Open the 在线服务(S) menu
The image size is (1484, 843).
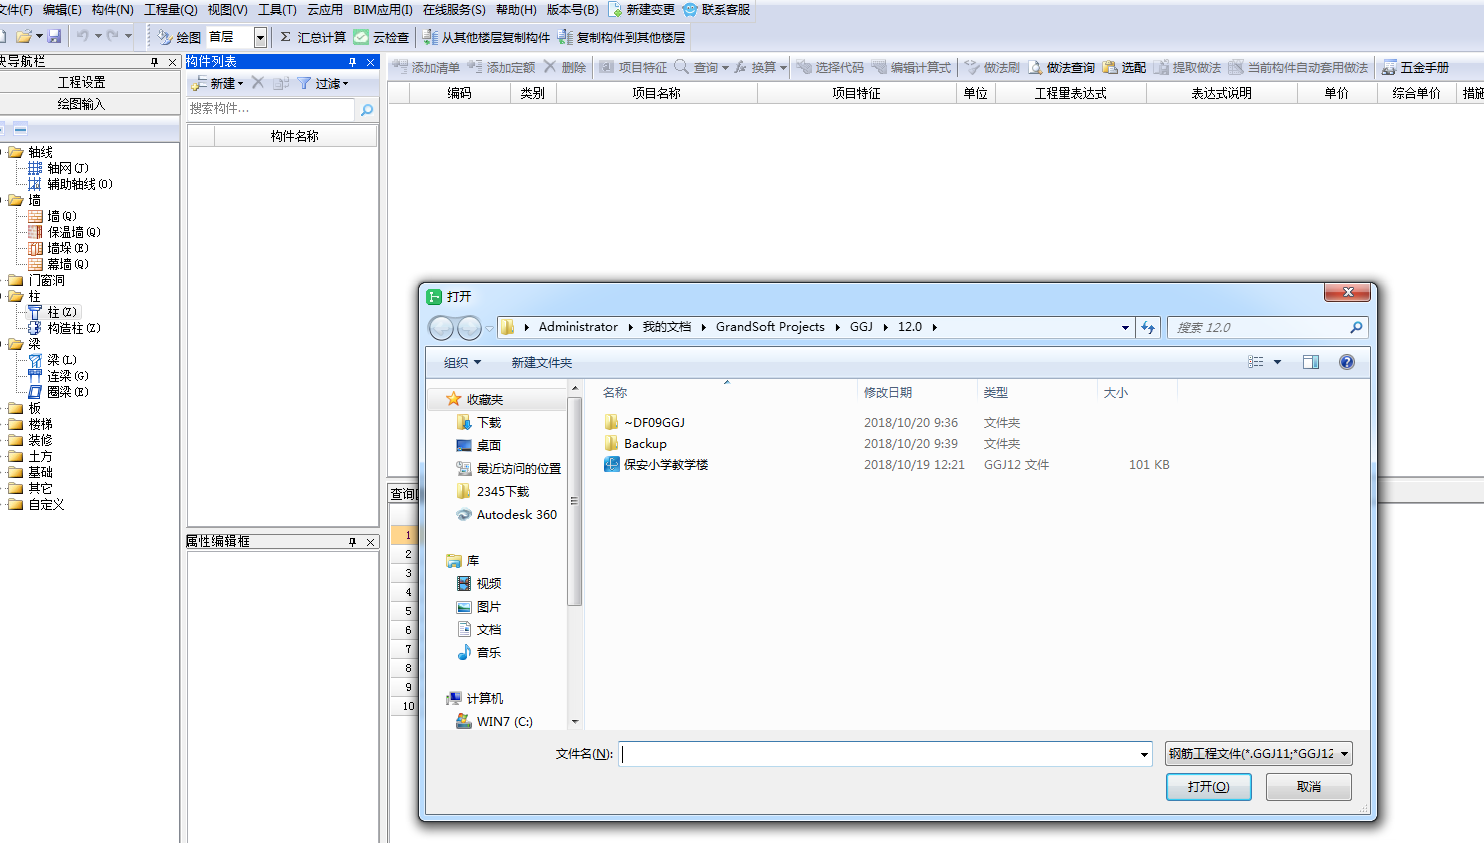454,9
